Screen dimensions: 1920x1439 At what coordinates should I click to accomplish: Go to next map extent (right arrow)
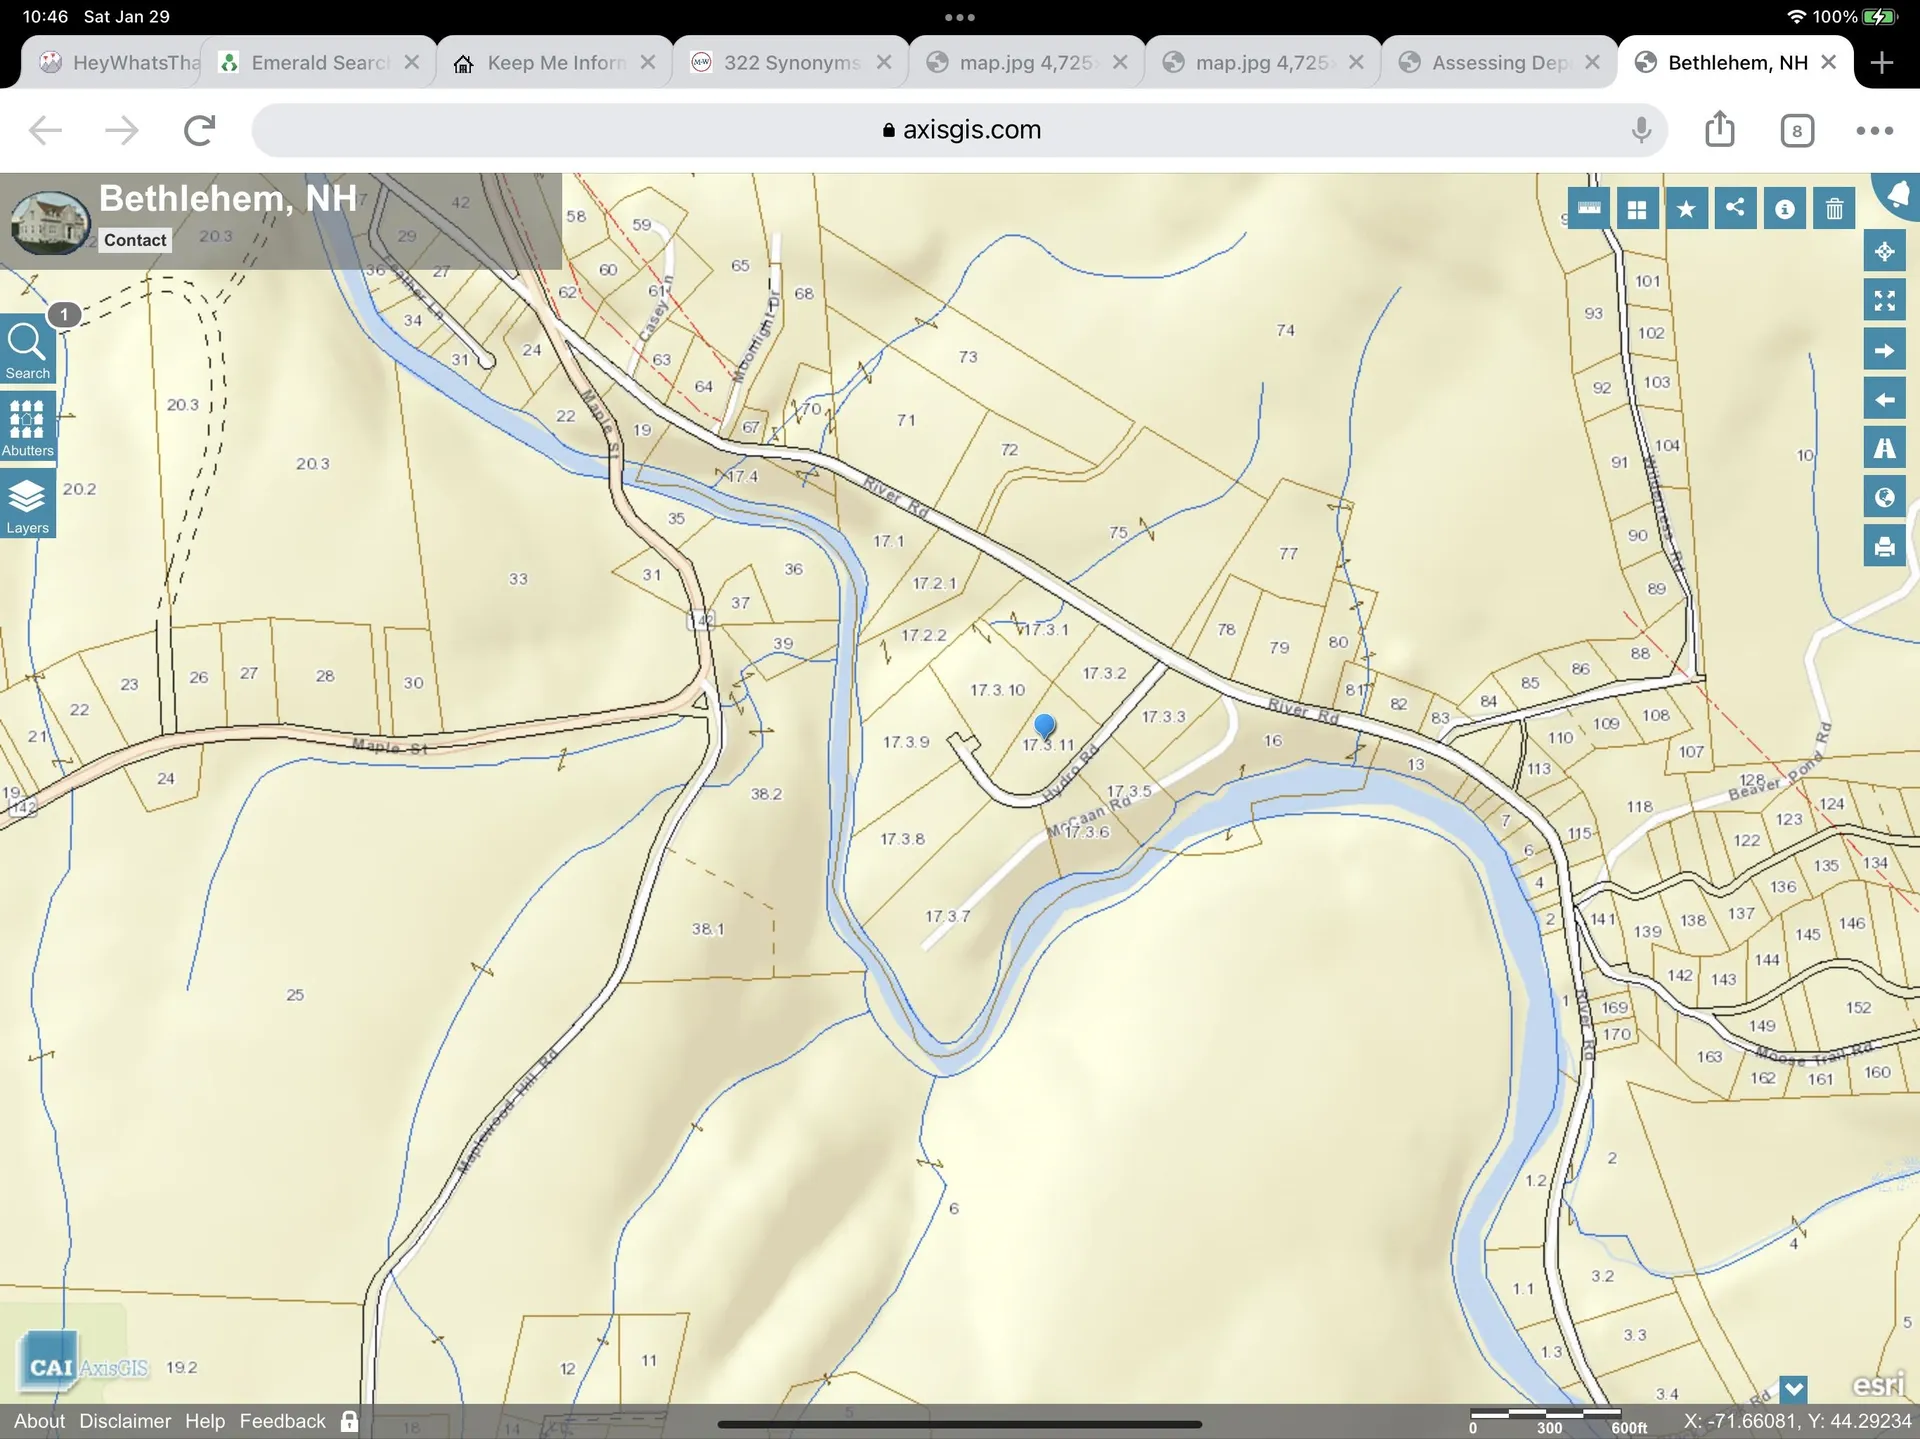[1885, 350]
